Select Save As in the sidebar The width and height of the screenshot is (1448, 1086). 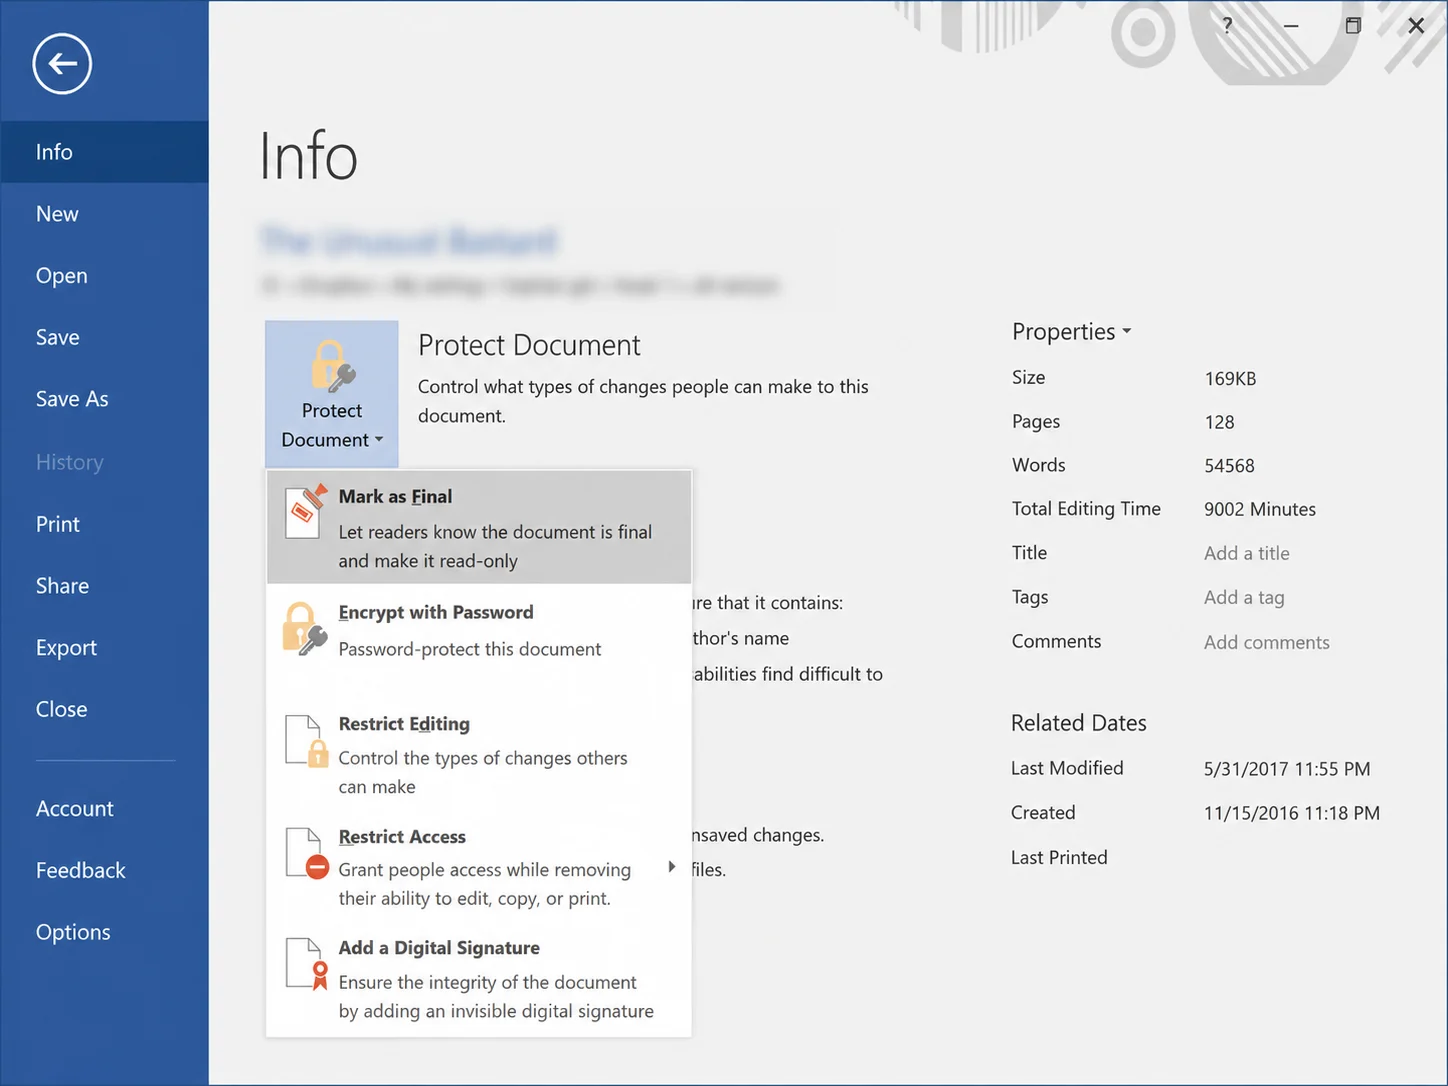click(x=72, y=399)
